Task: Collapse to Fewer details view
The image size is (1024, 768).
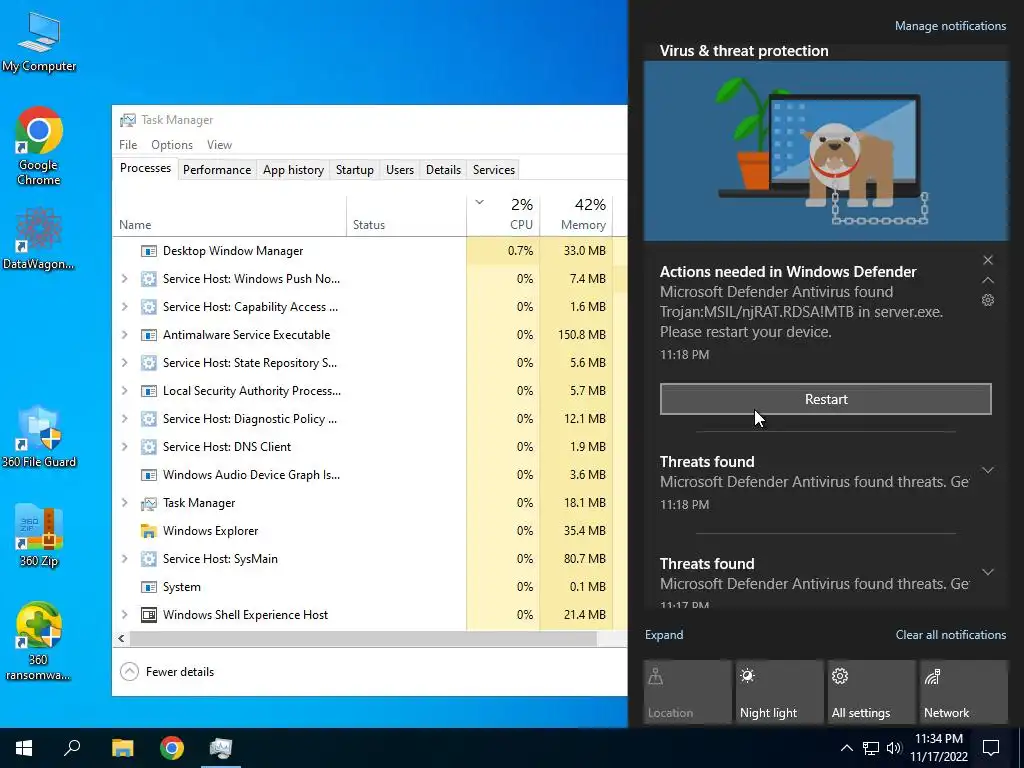Action: tap(168, 671)
